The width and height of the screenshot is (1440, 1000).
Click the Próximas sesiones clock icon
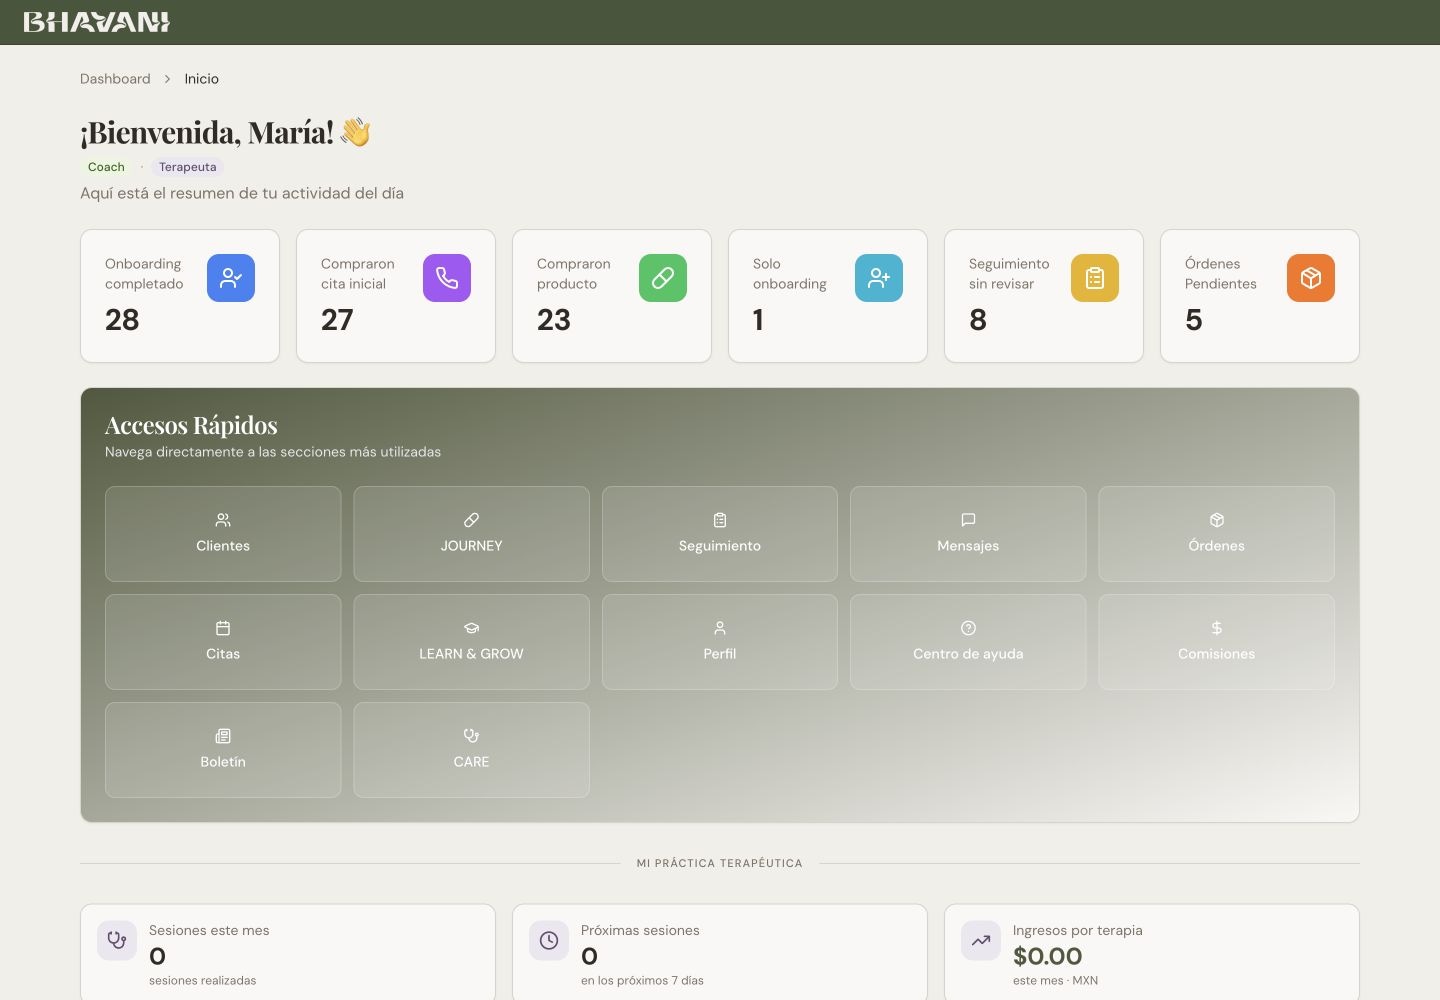point(549,941)
